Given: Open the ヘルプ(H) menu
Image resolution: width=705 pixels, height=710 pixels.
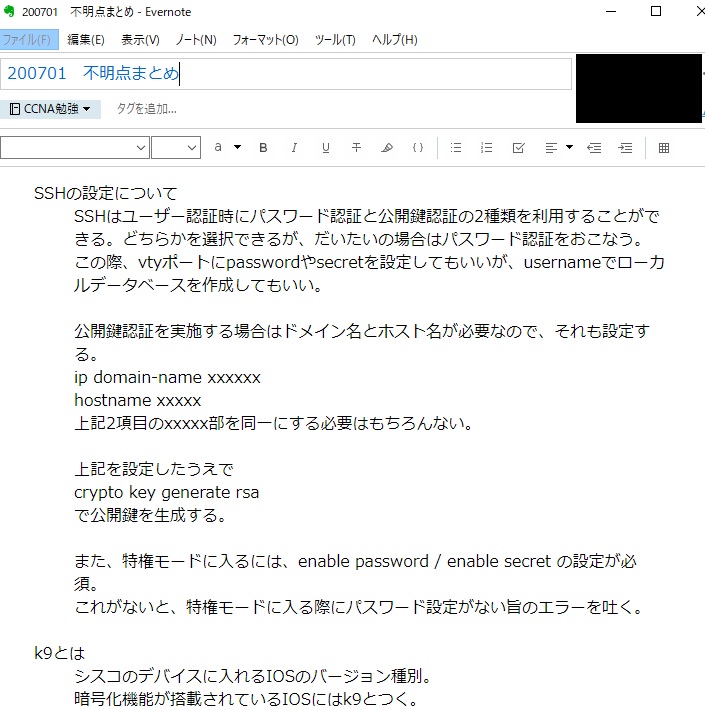Looking at the screenshot, I should (x=395, y=40).
